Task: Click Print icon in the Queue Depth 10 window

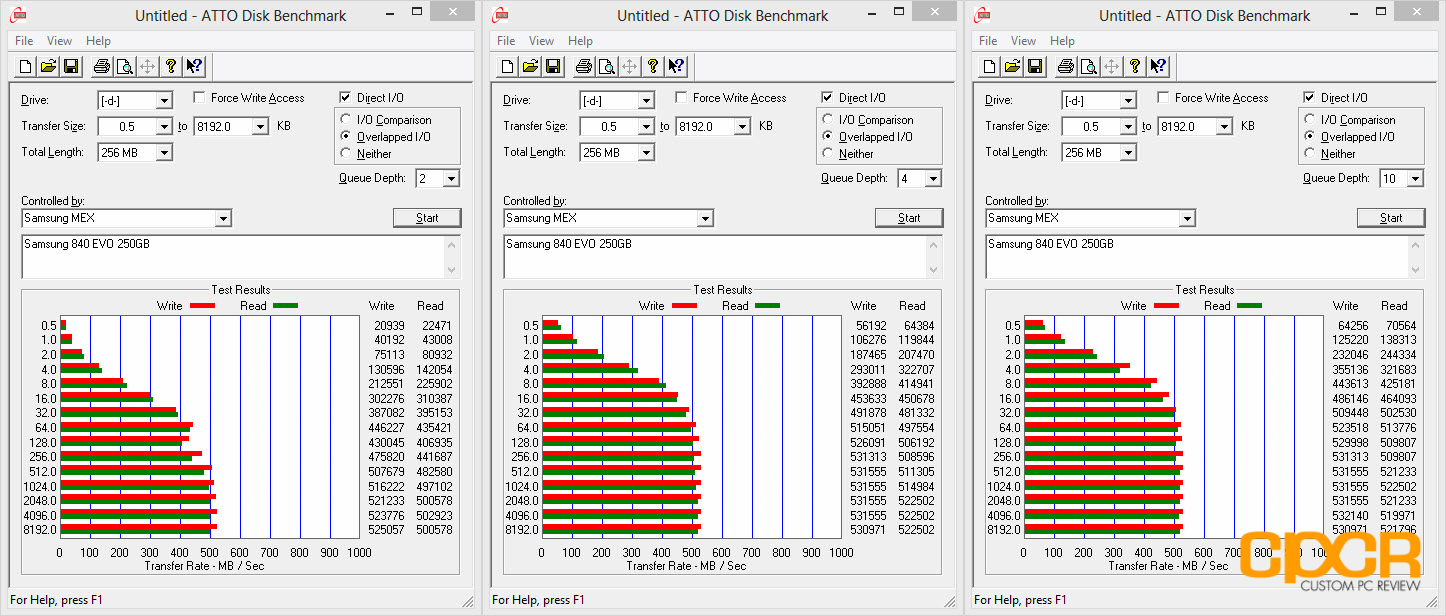Action: [x=1065, y=67]
